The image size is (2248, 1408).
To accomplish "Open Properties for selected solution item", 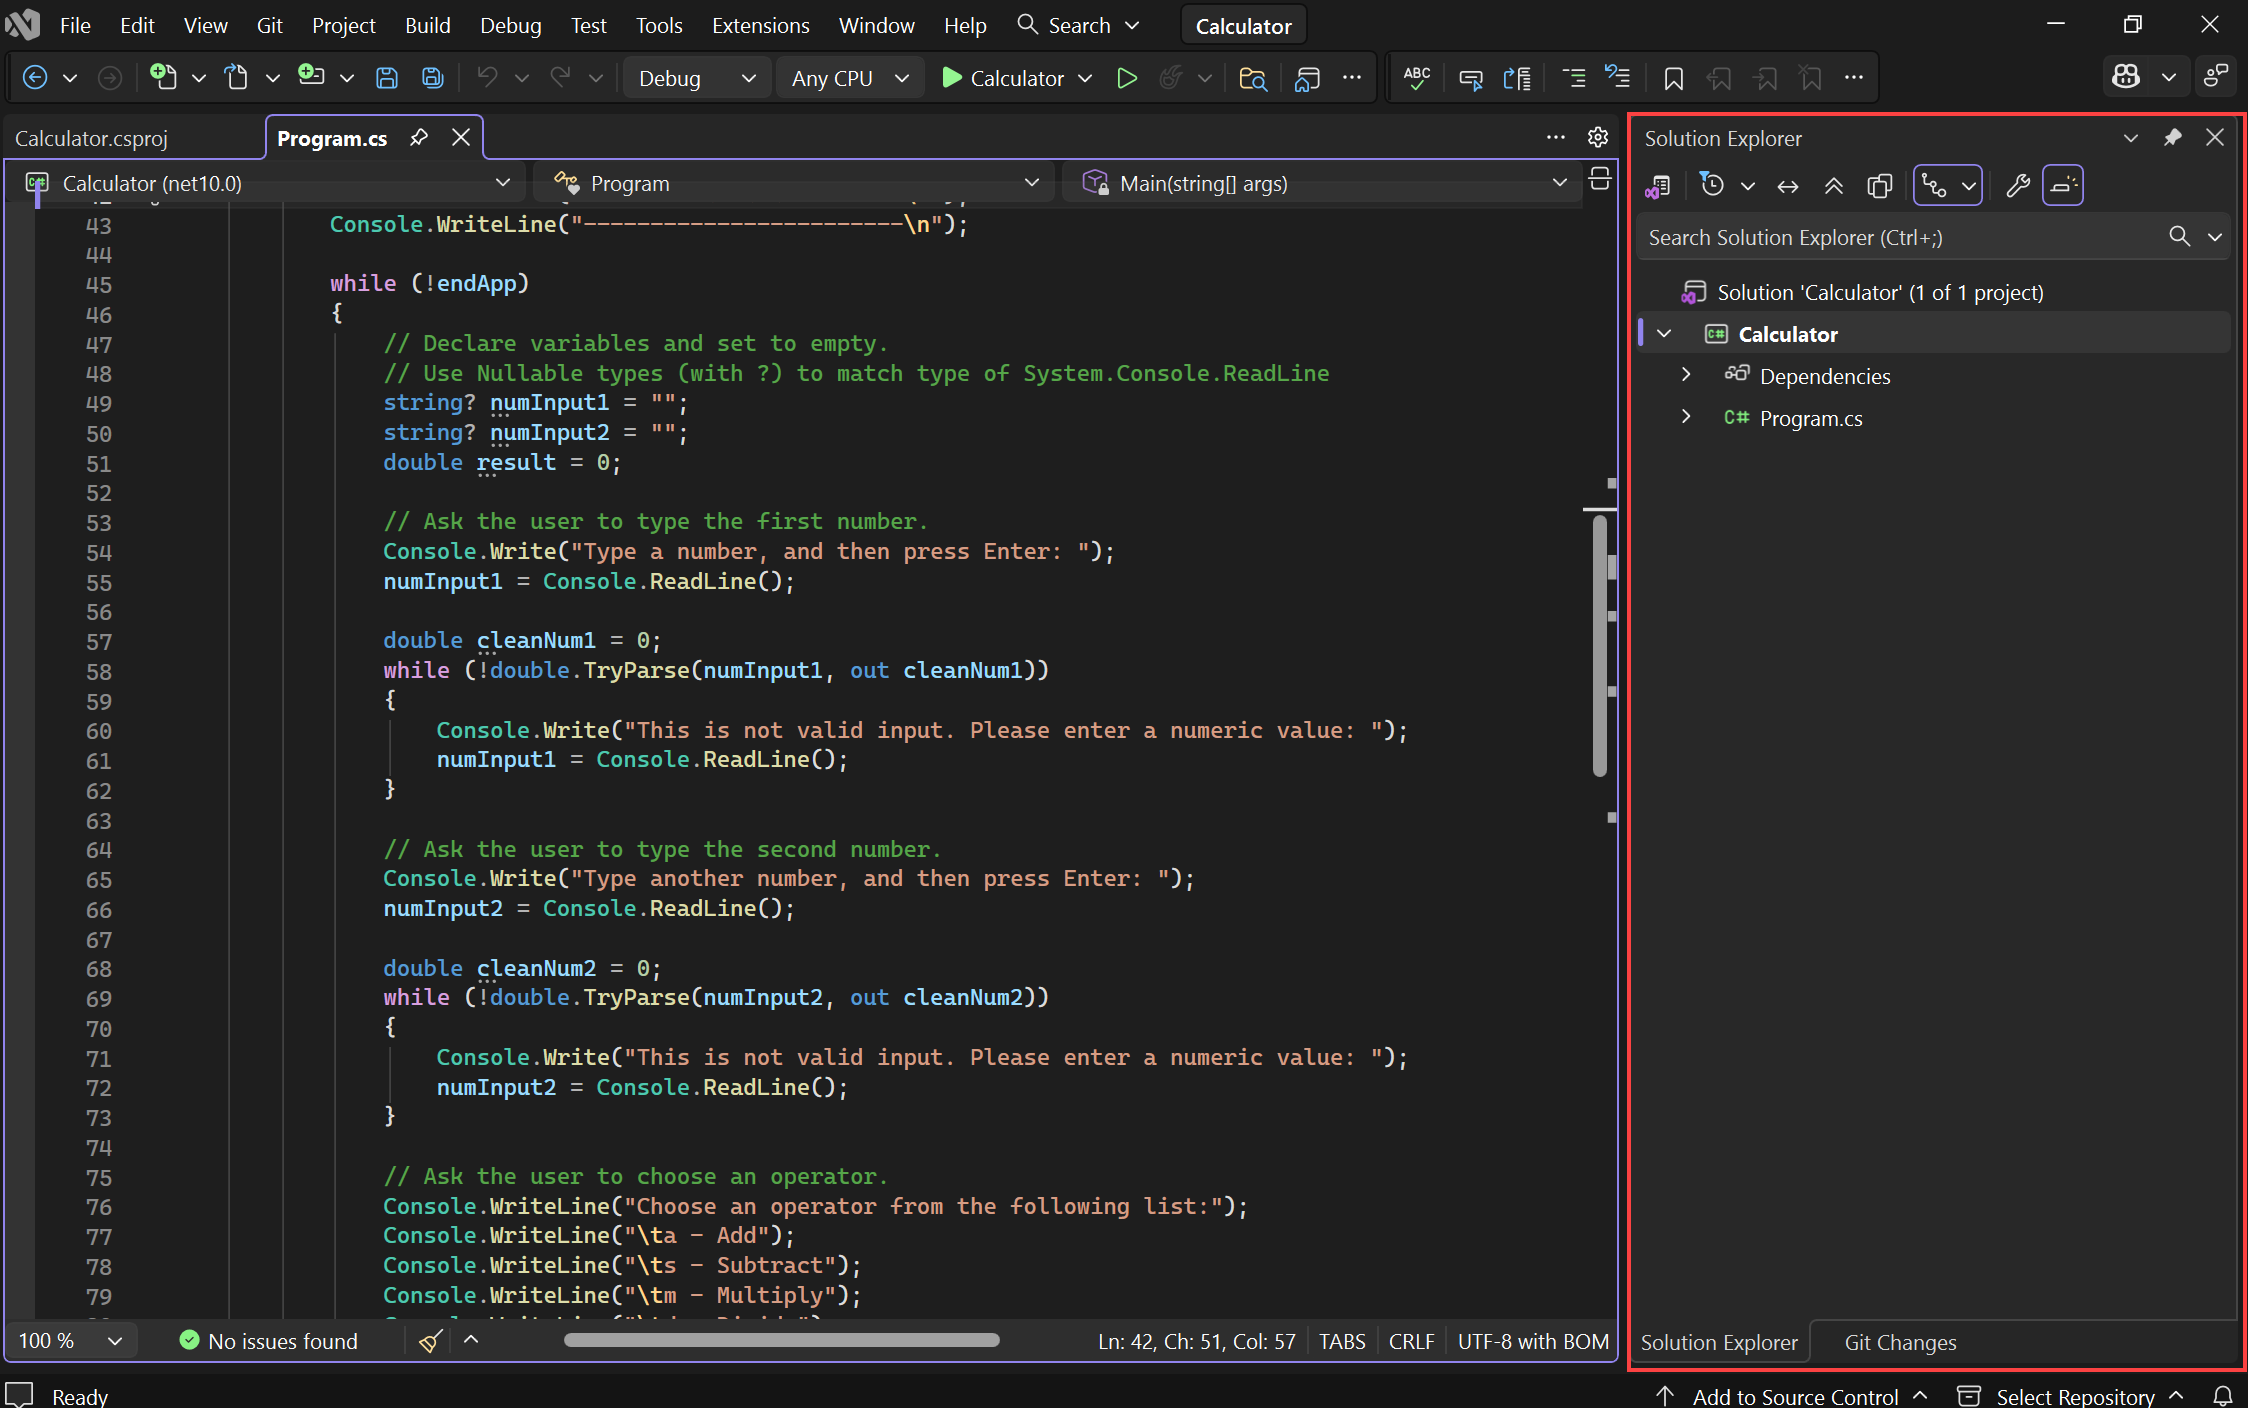I will click(2018, 185).
